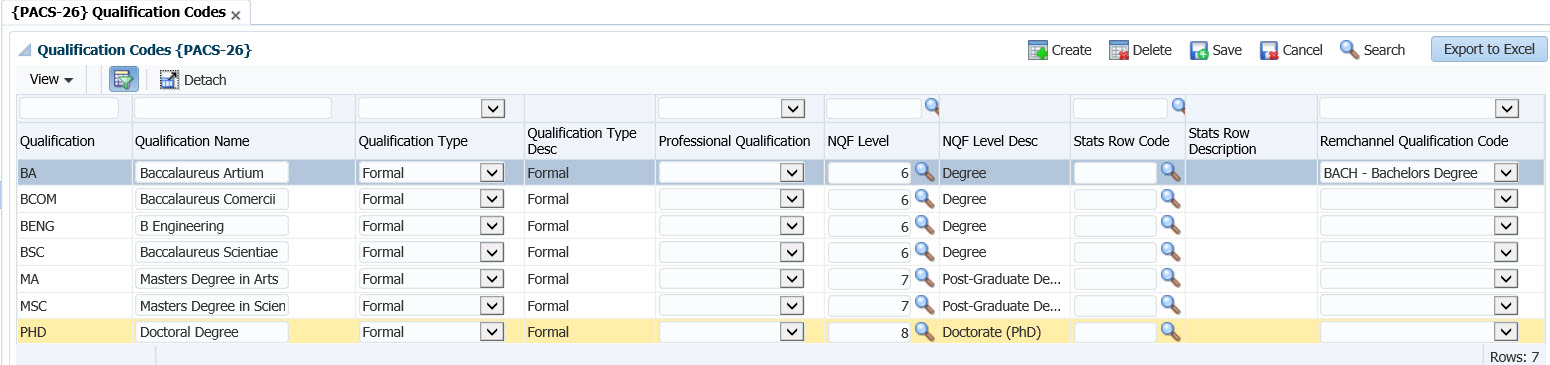Toggle the Query By Example filter icon
The height and width of the screenshot is (365, 1550).
(x=124, y=79)
